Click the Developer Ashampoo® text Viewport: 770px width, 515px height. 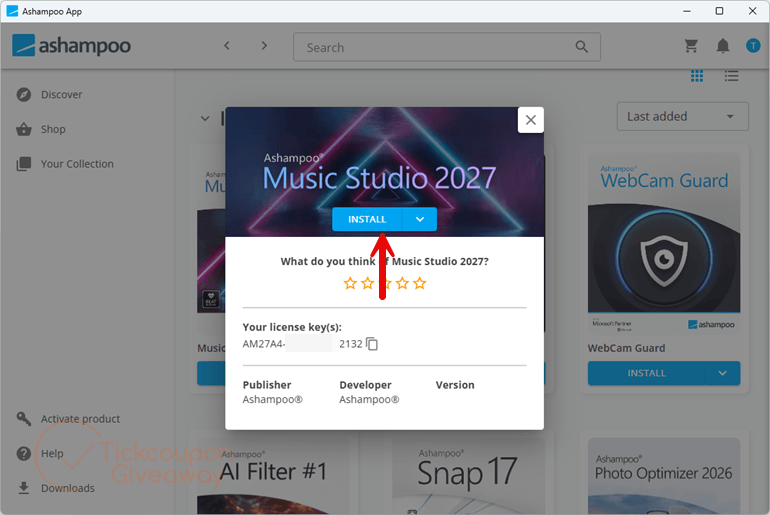tap(369, 400)
